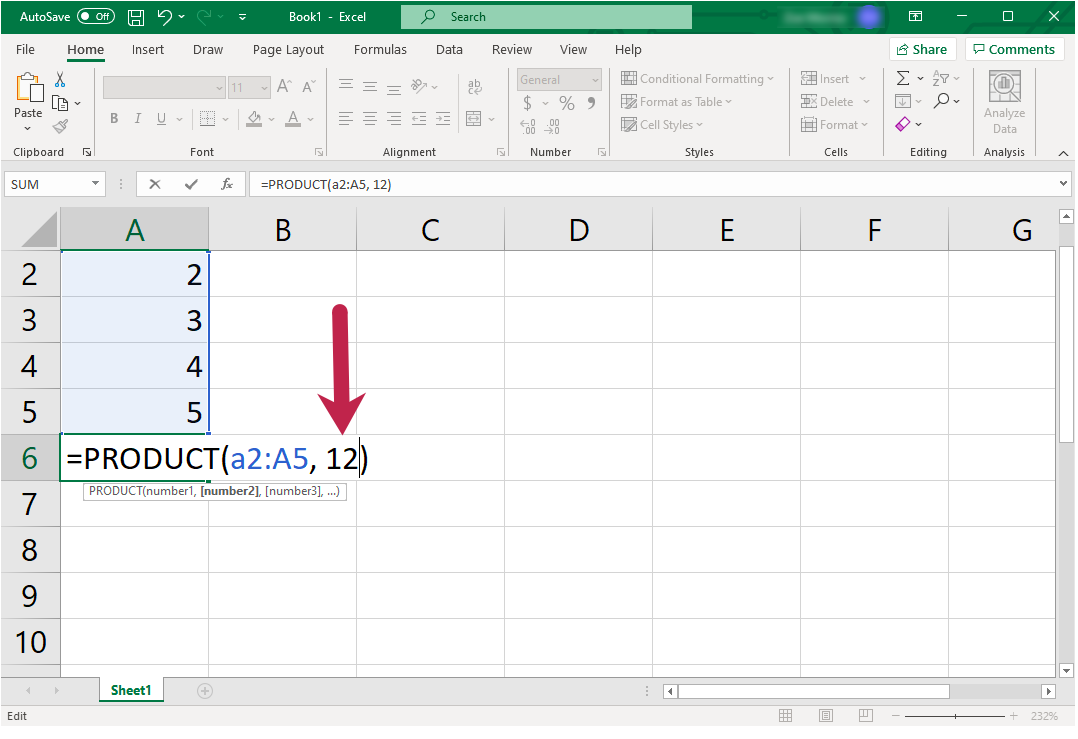Screen dimensions: 1078x739
Task: Apply italic formatting
Action: pos(137,118)
